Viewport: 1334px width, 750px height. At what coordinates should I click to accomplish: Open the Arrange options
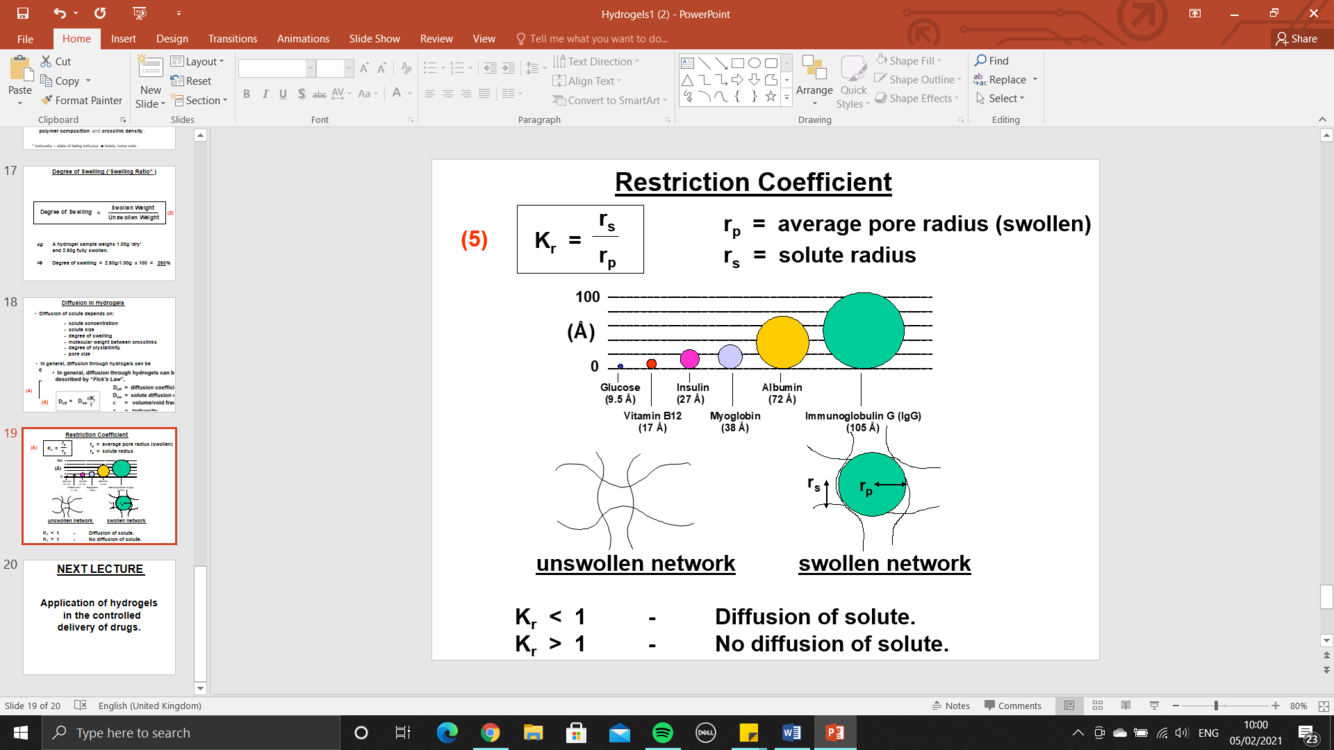pos(814,82)
